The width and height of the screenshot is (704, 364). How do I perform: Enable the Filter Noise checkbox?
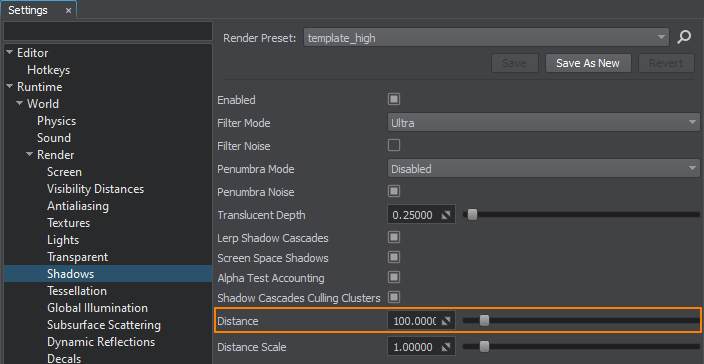[394, 145]
